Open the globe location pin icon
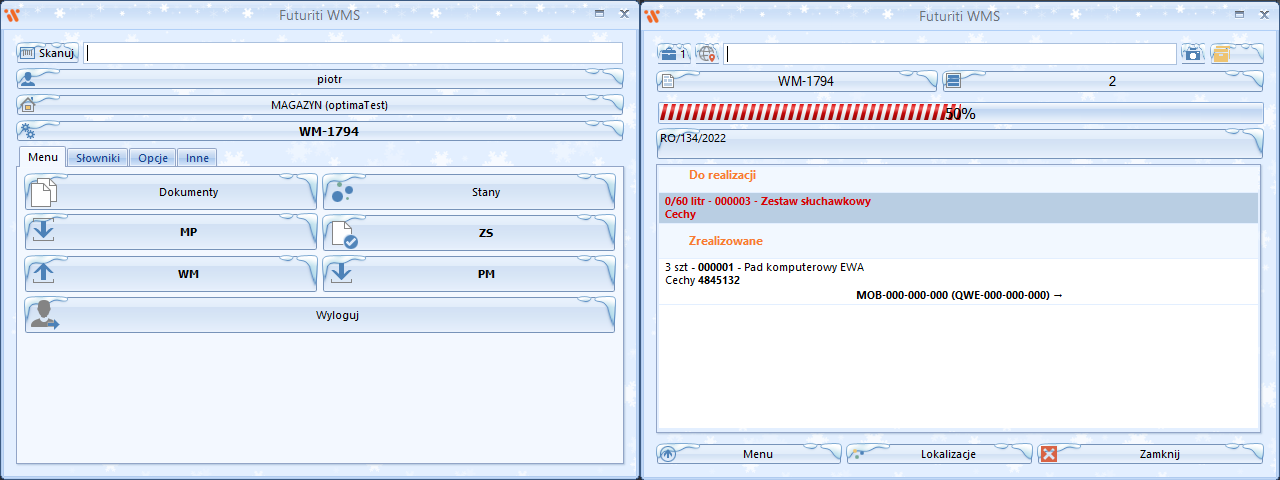The width and height of the screenshot is (1280, 480). tap(706, 54)
